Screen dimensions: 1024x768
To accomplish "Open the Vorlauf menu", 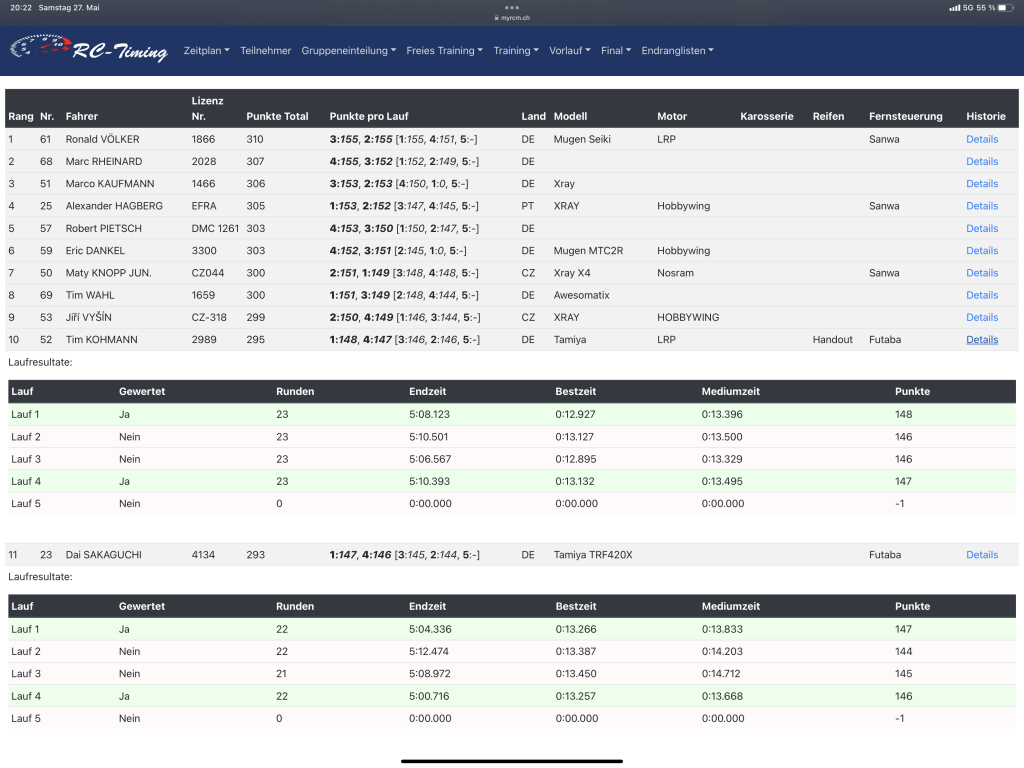I will coord(569,51).
